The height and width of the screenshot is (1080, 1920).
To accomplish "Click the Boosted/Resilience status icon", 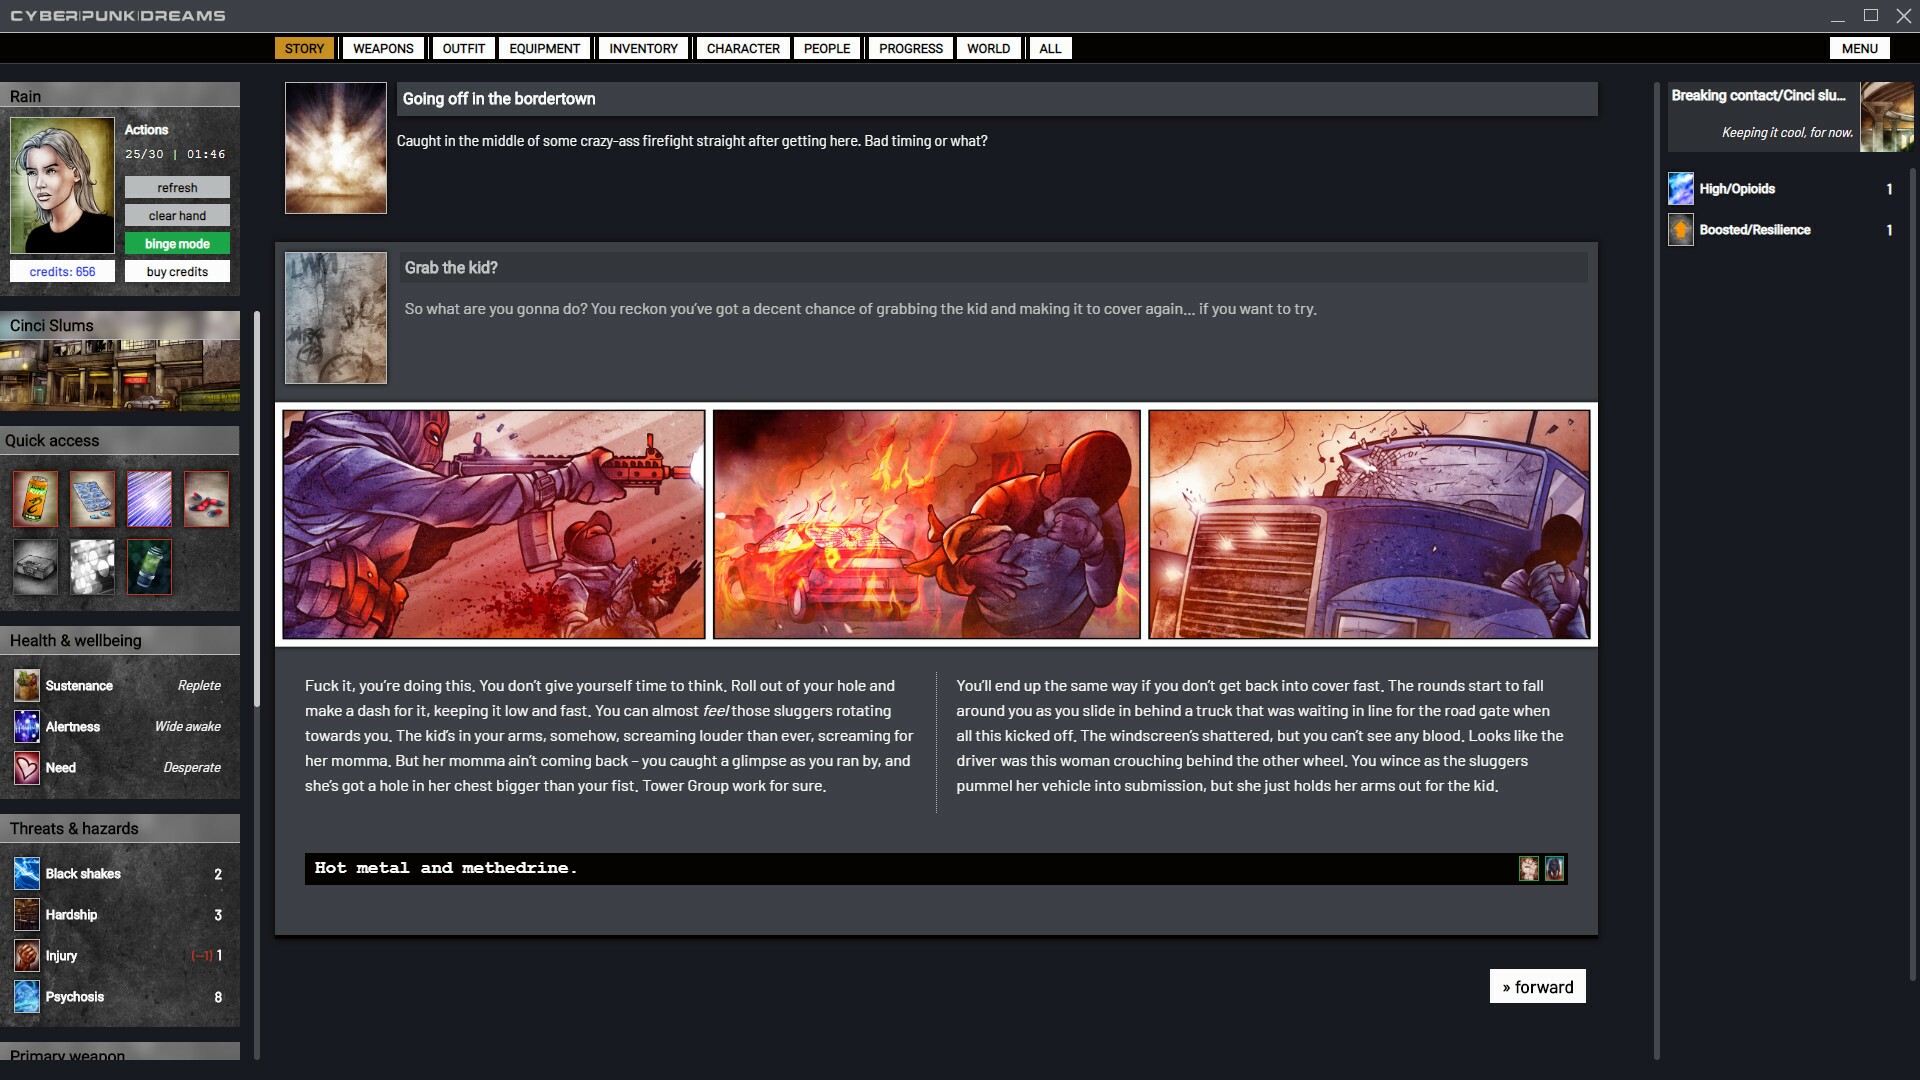I will pos(1681,230).
